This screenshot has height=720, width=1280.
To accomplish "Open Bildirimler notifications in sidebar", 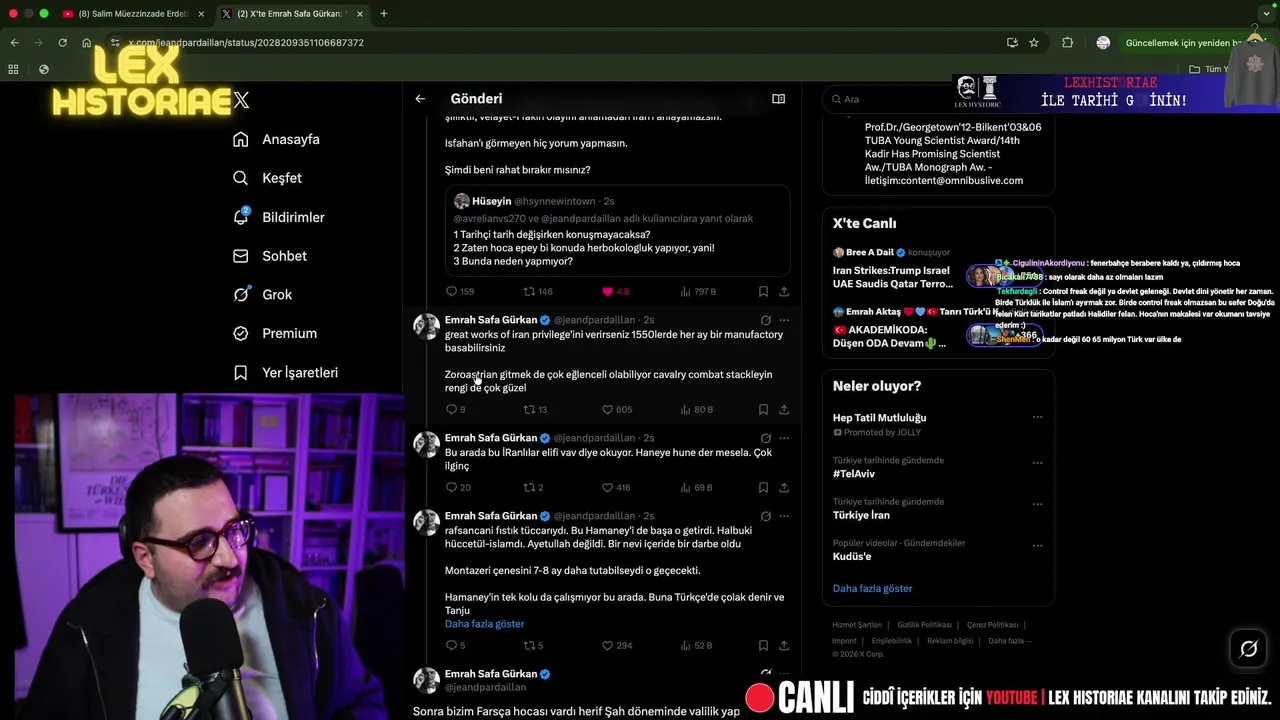I will 278,217.
